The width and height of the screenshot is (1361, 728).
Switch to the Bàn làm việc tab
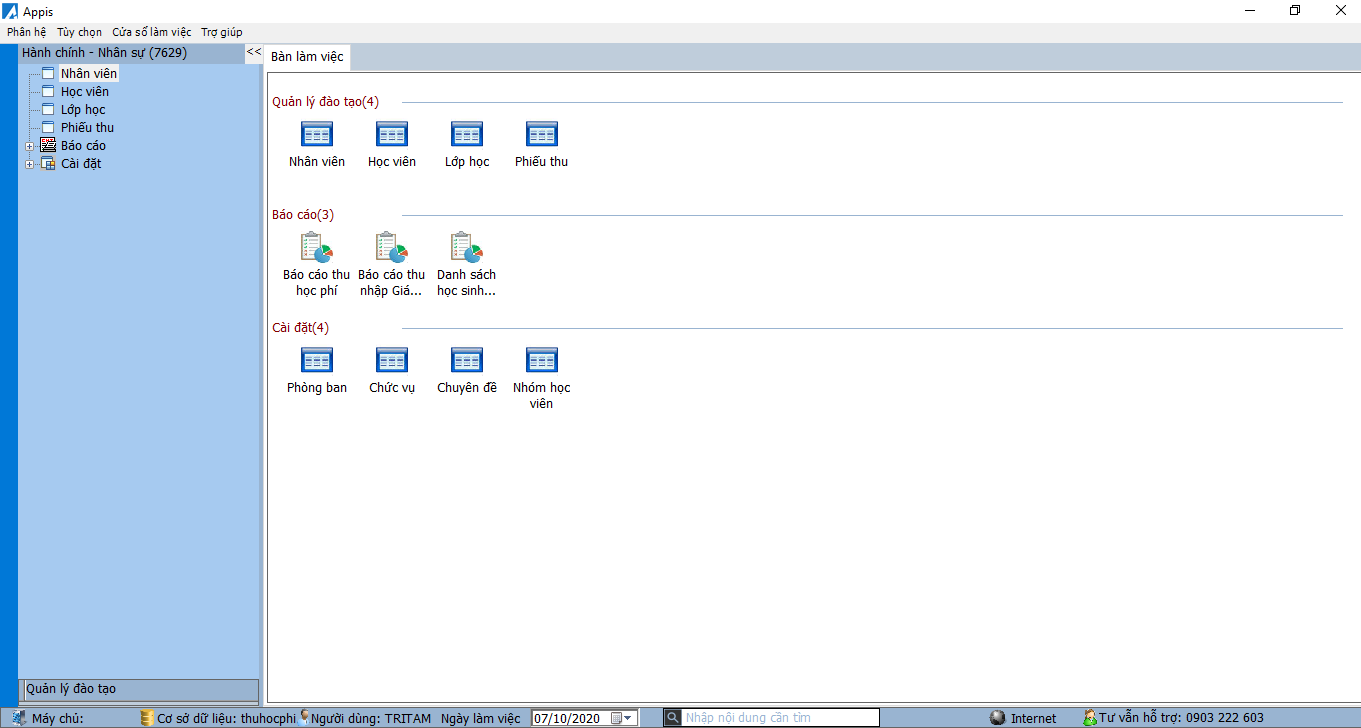308,57
